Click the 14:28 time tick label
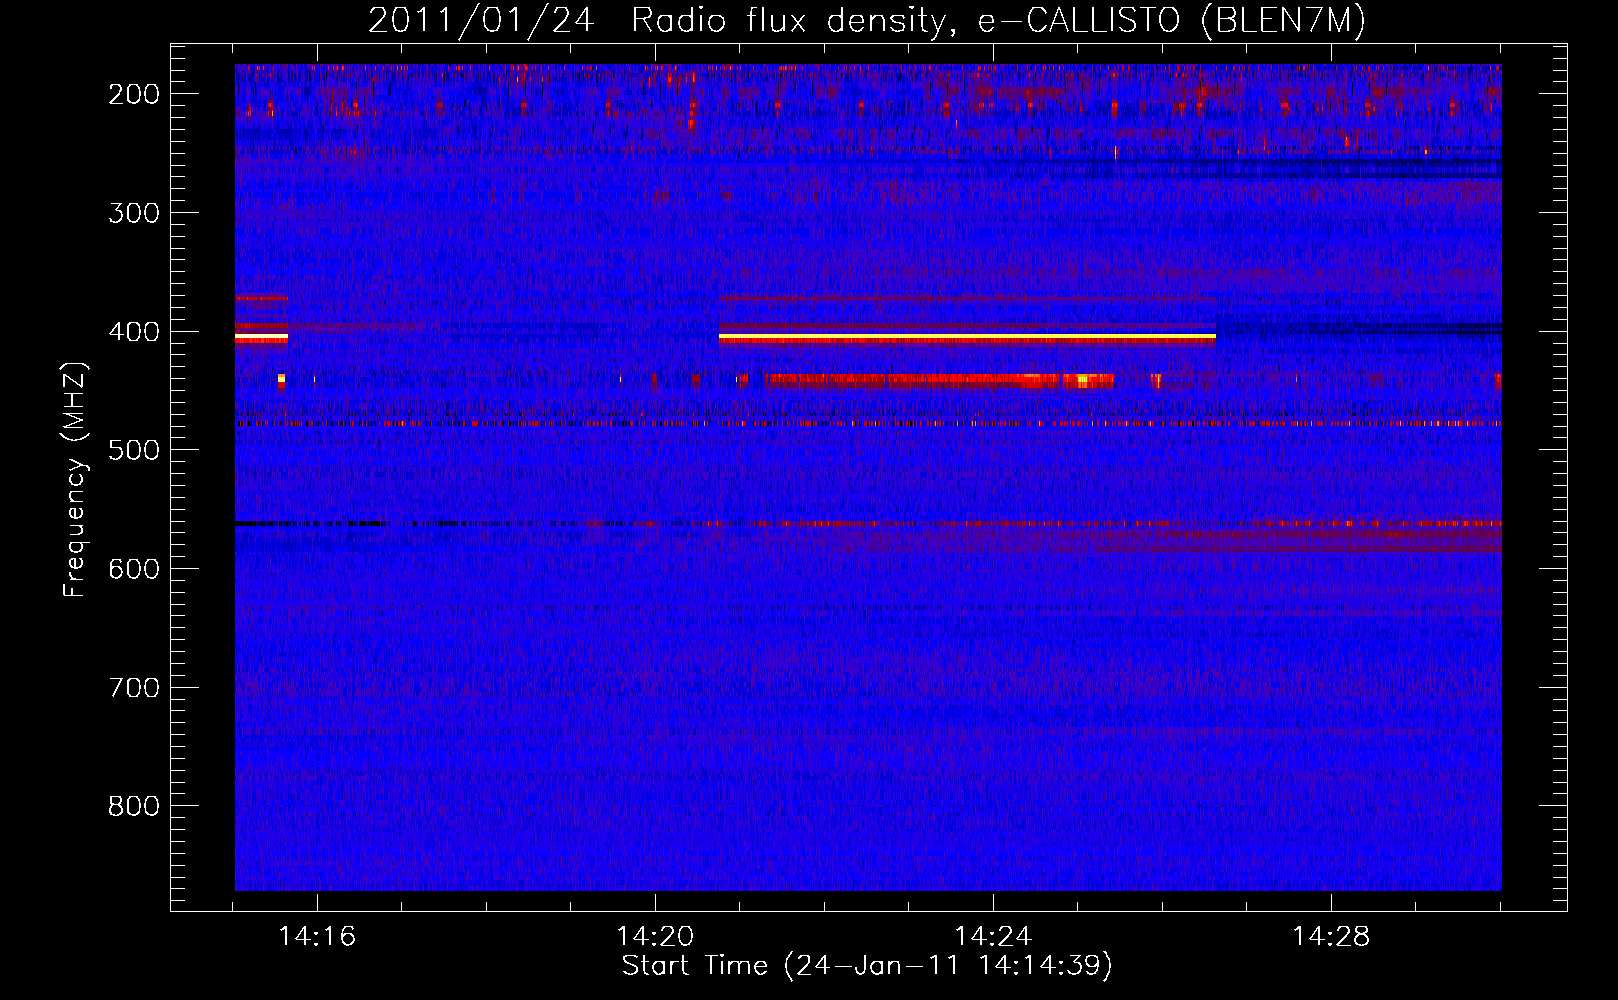 tap(1331, 937)
